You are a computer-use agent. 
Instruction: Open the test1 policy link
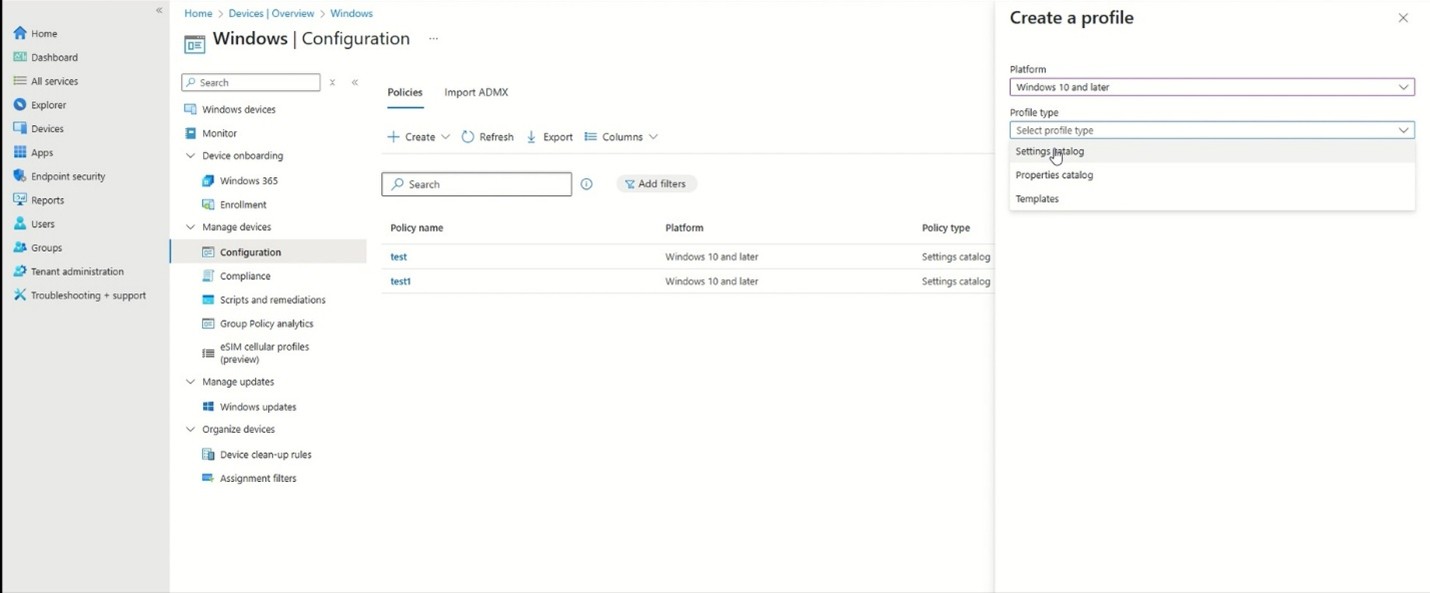tap(400, 281)
